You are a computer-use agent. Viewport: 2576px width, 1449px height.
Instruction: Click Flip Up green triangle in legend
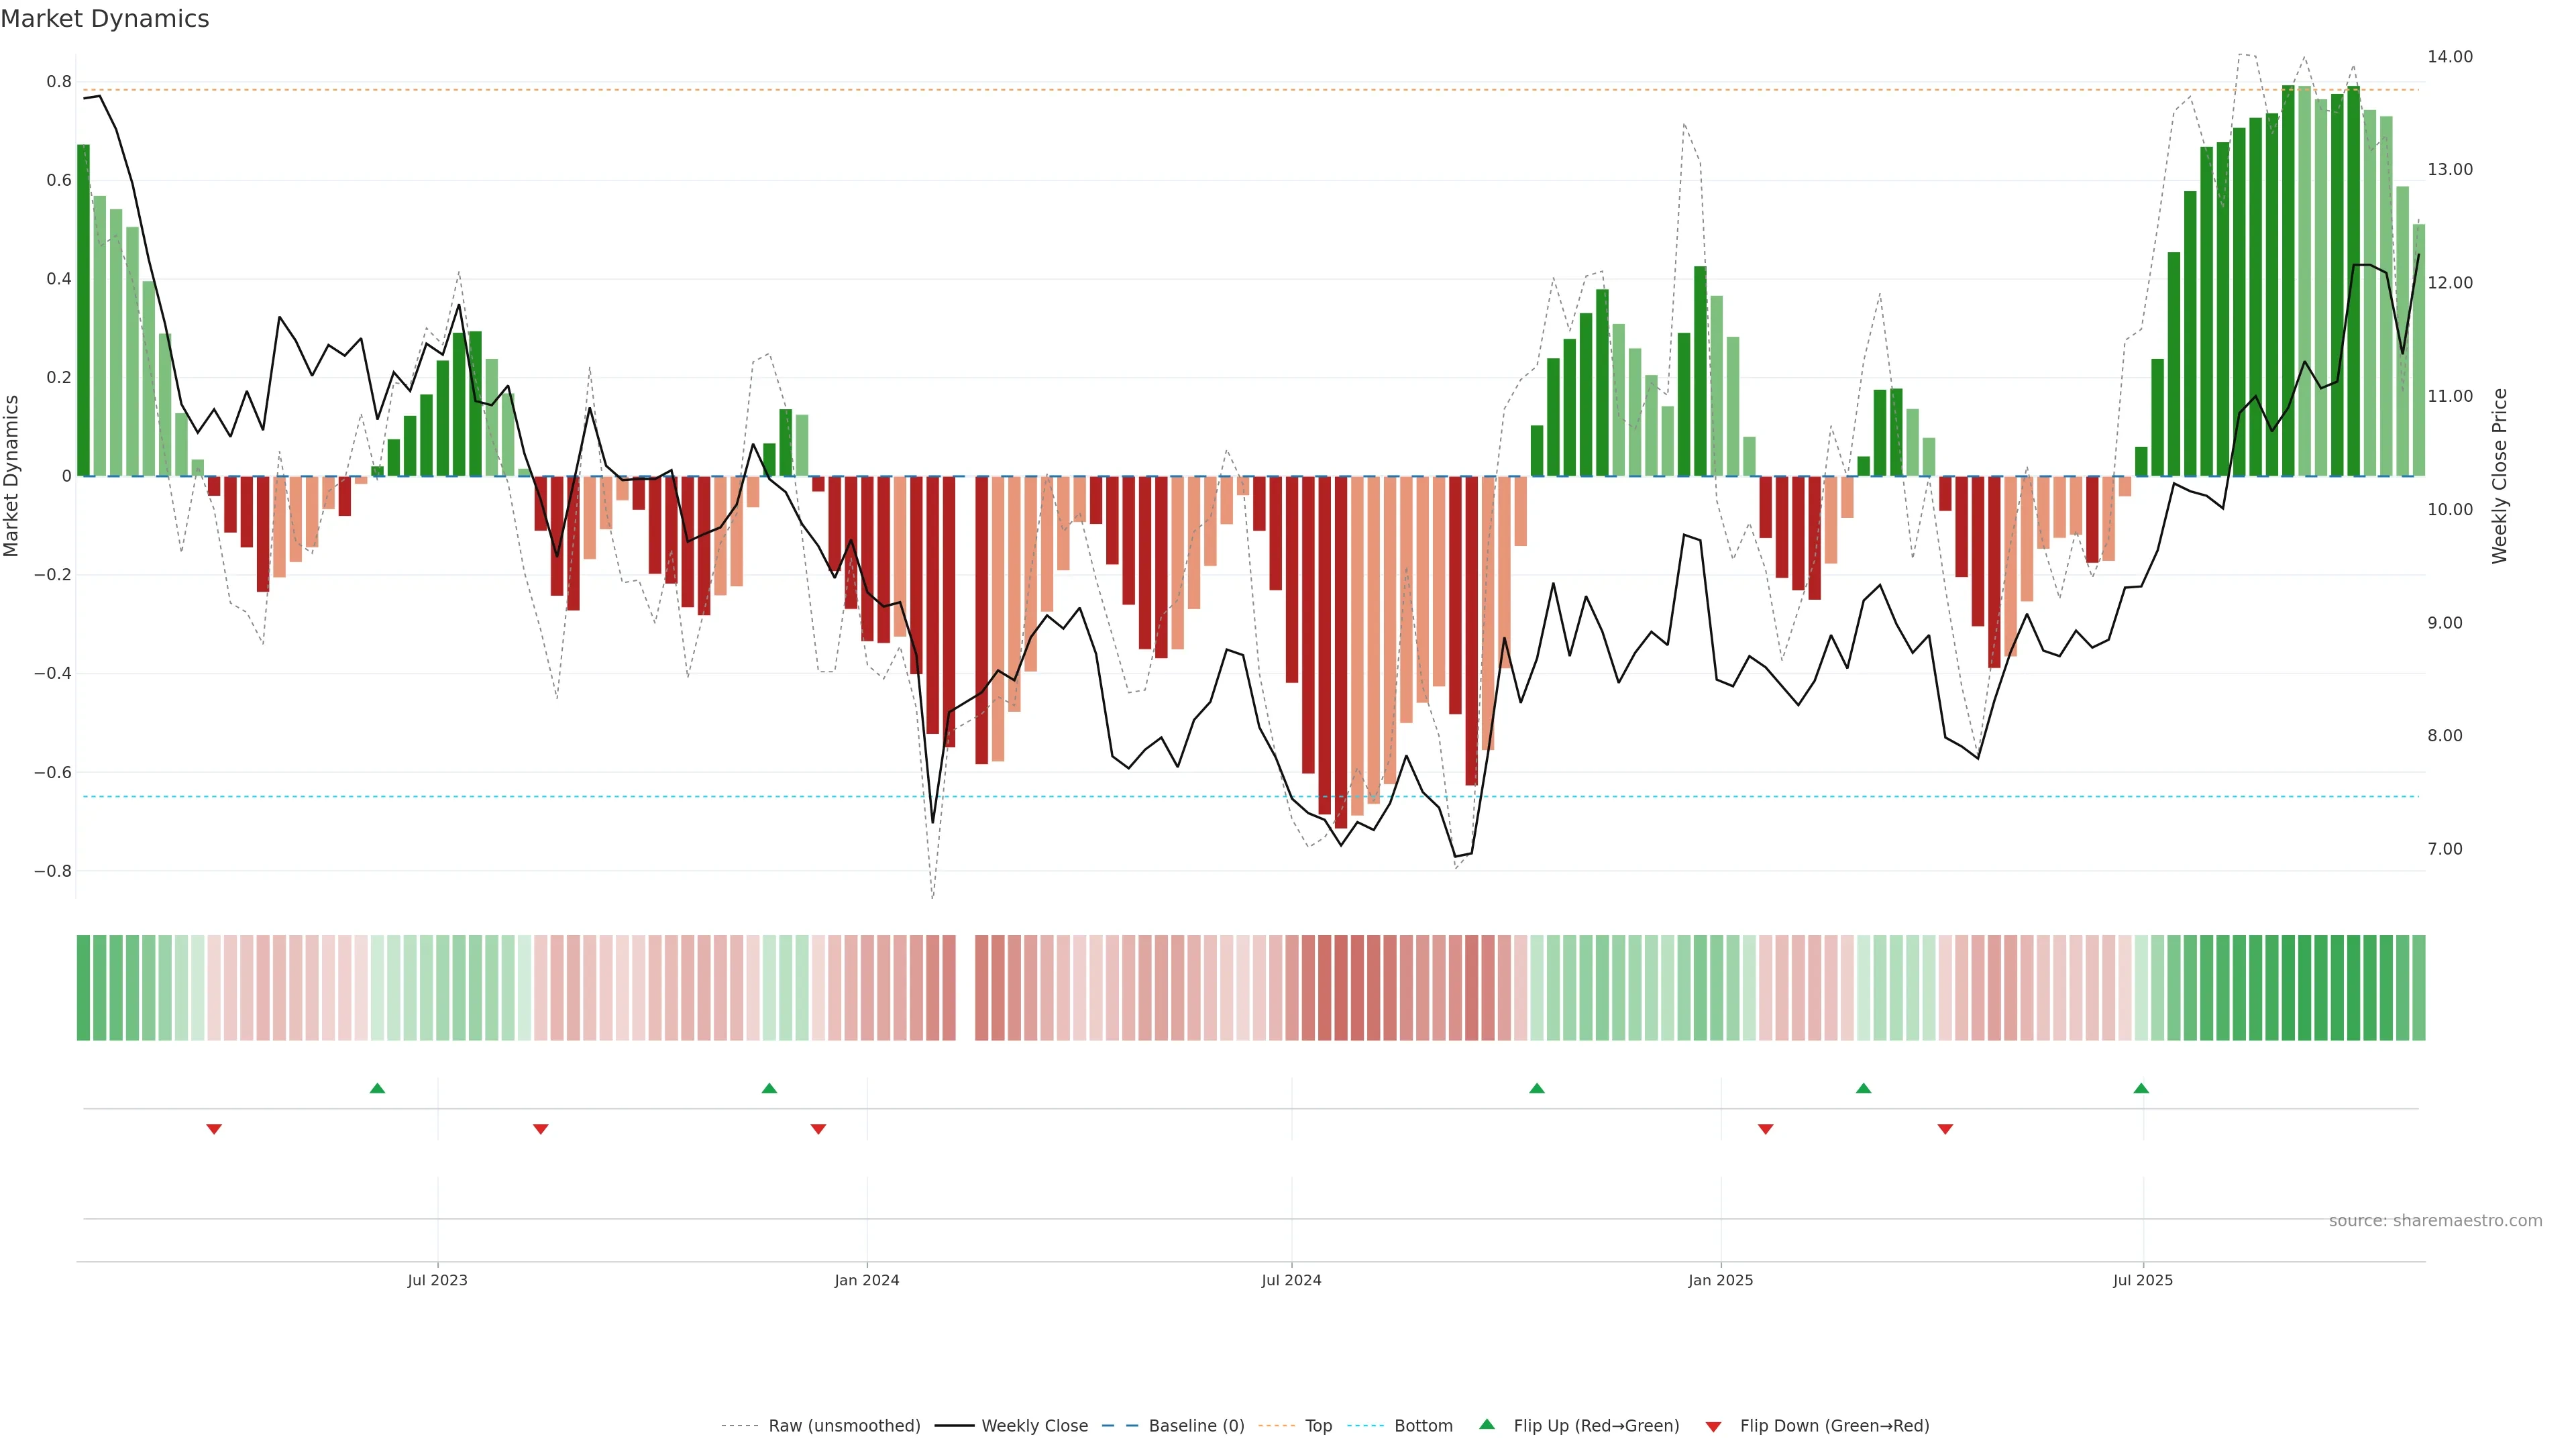1487,1424
